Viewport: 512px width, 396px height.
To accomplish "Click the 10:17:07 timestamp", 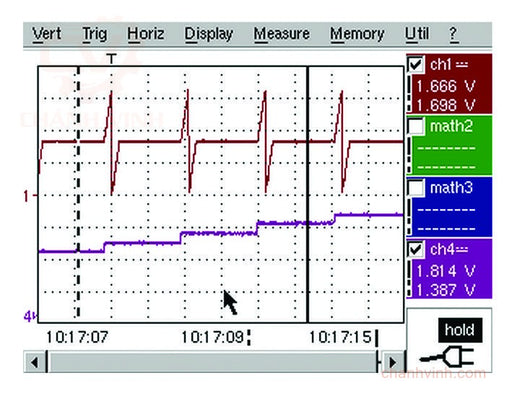I will [77, 337].
